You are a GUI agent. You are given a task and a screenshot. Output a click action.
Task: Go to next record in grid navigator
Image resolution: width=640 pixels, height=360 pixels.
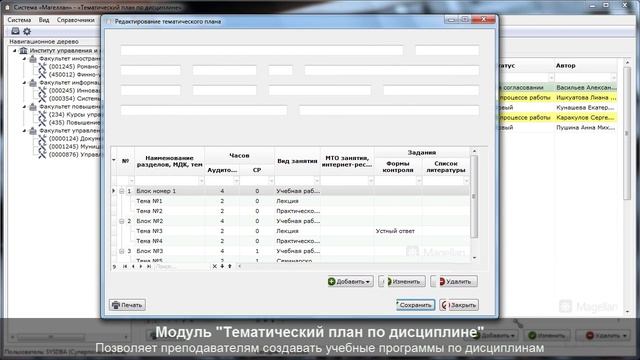[x=141, y=266]
